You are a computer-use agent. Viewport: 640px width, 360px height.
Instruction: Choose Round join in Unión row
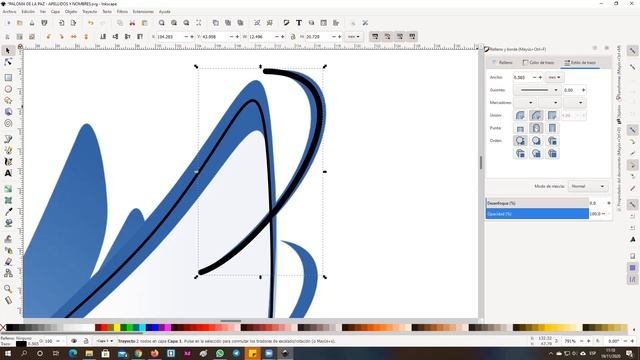point(536,115)
